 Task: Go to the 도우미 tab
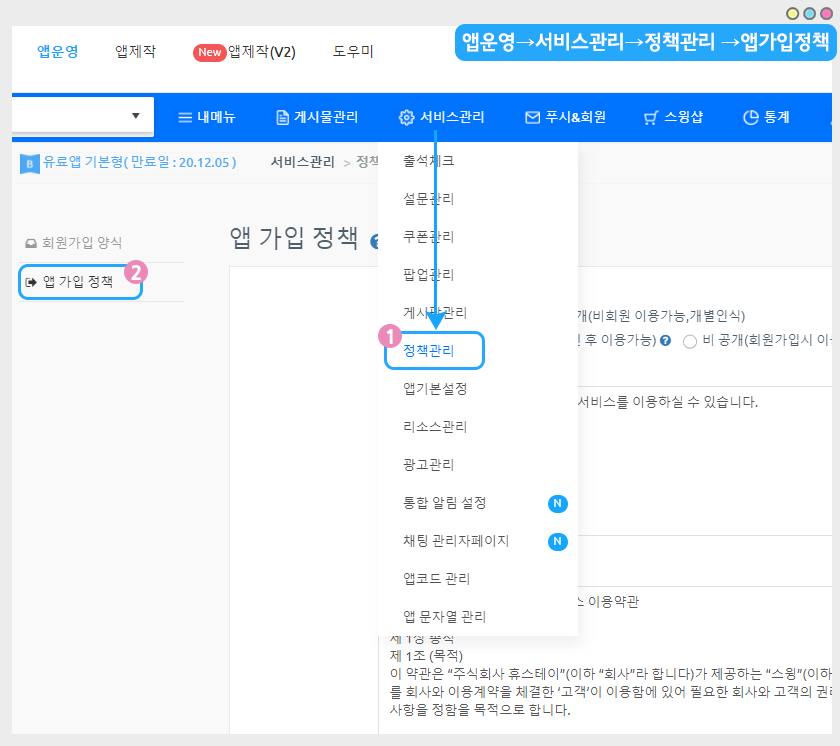click(353, 52)
